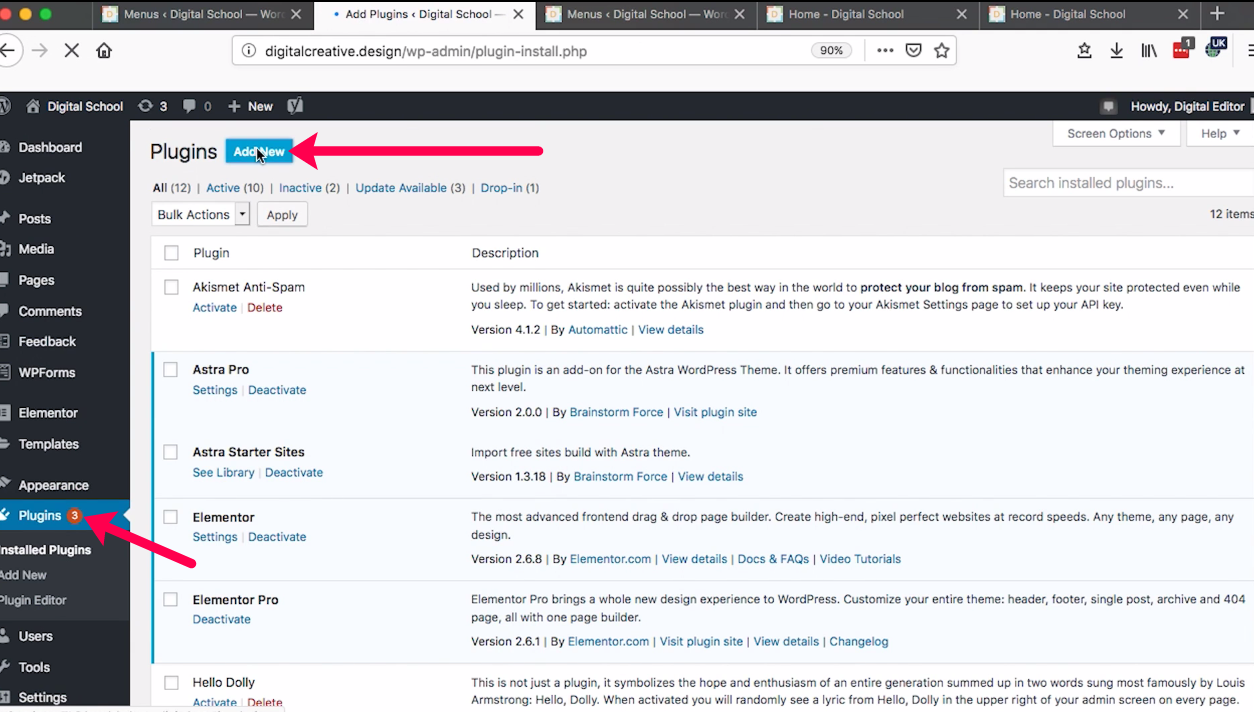The height and width of the screenshot is (712, 1254).
Task: Filter by Inactive (2) plugins
Action: pos(309,188)
